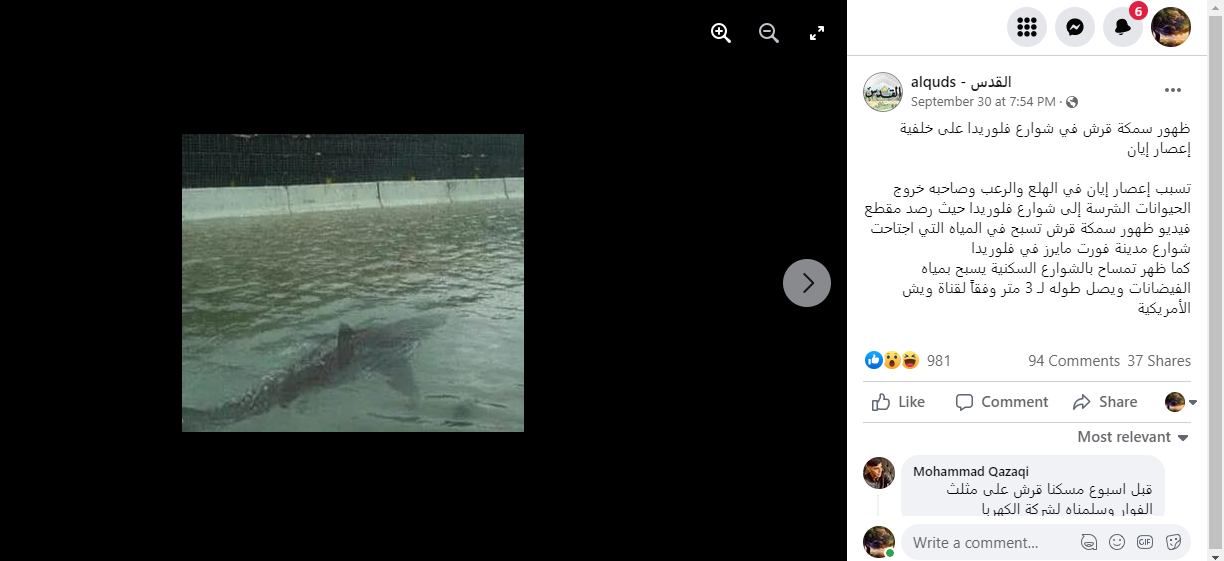Share the shark photo post

pyautogui.click(x=1105, y=402)
